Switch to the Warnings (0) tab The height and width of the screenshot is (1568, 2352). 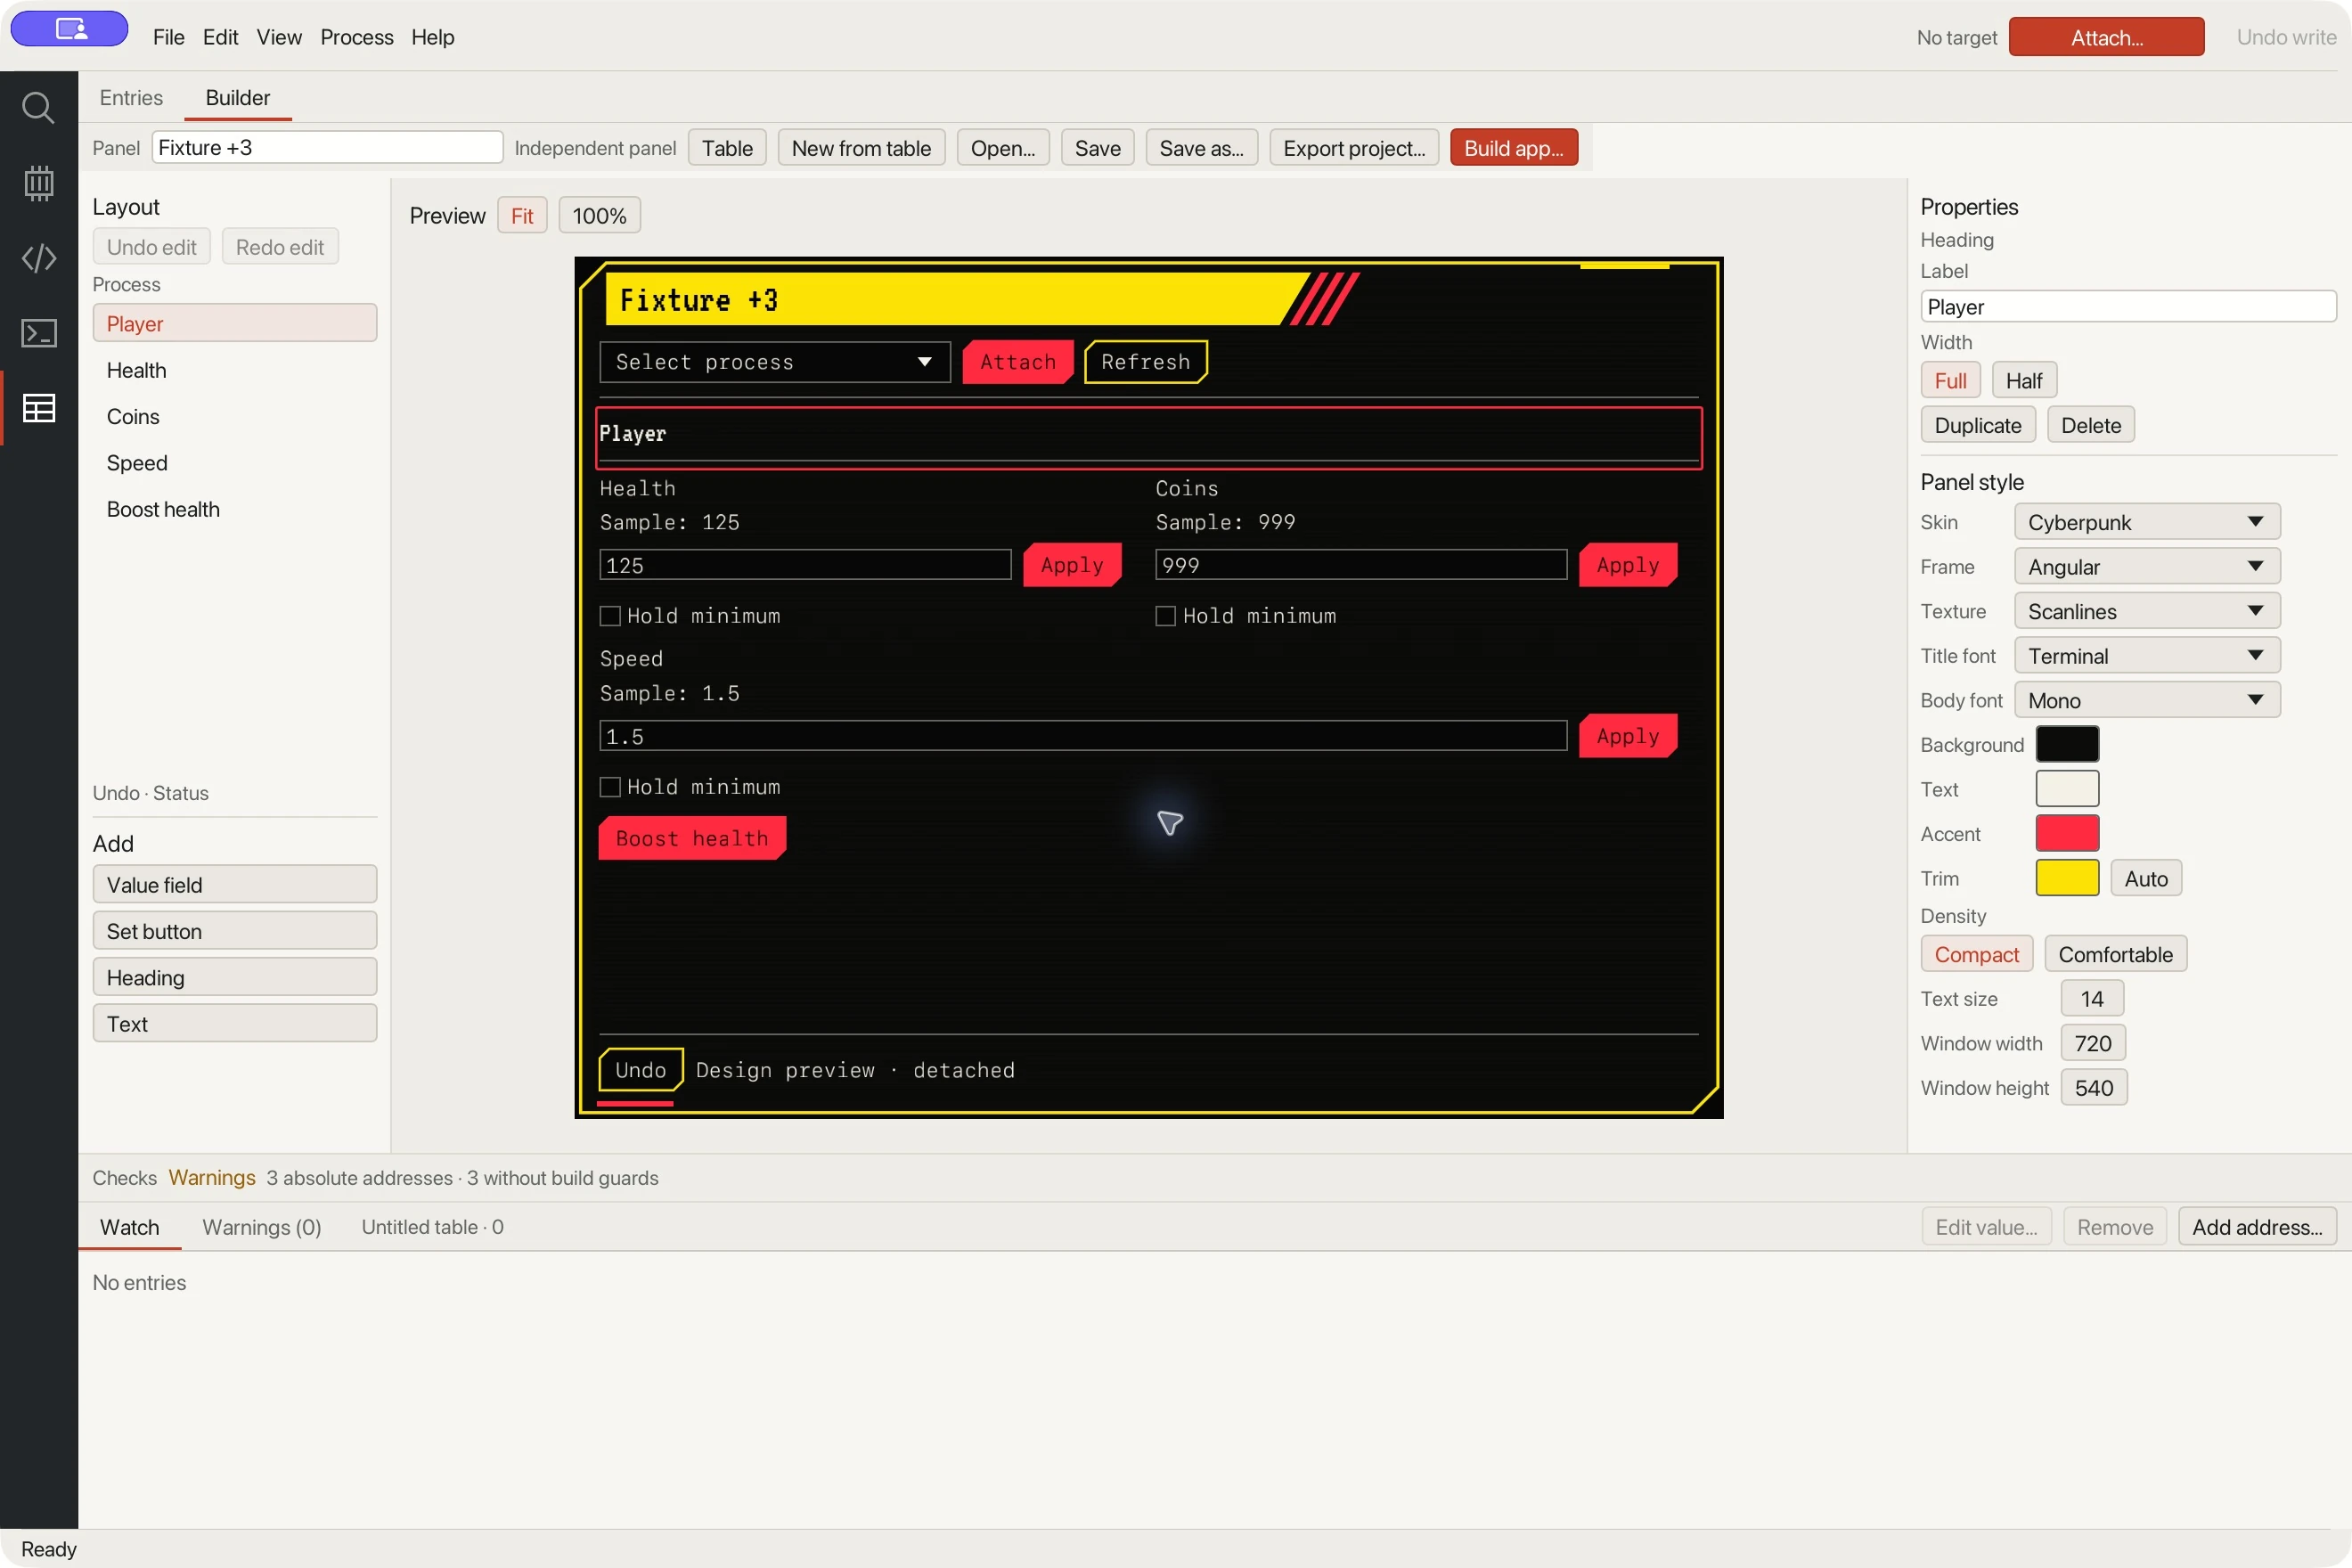262,1227
